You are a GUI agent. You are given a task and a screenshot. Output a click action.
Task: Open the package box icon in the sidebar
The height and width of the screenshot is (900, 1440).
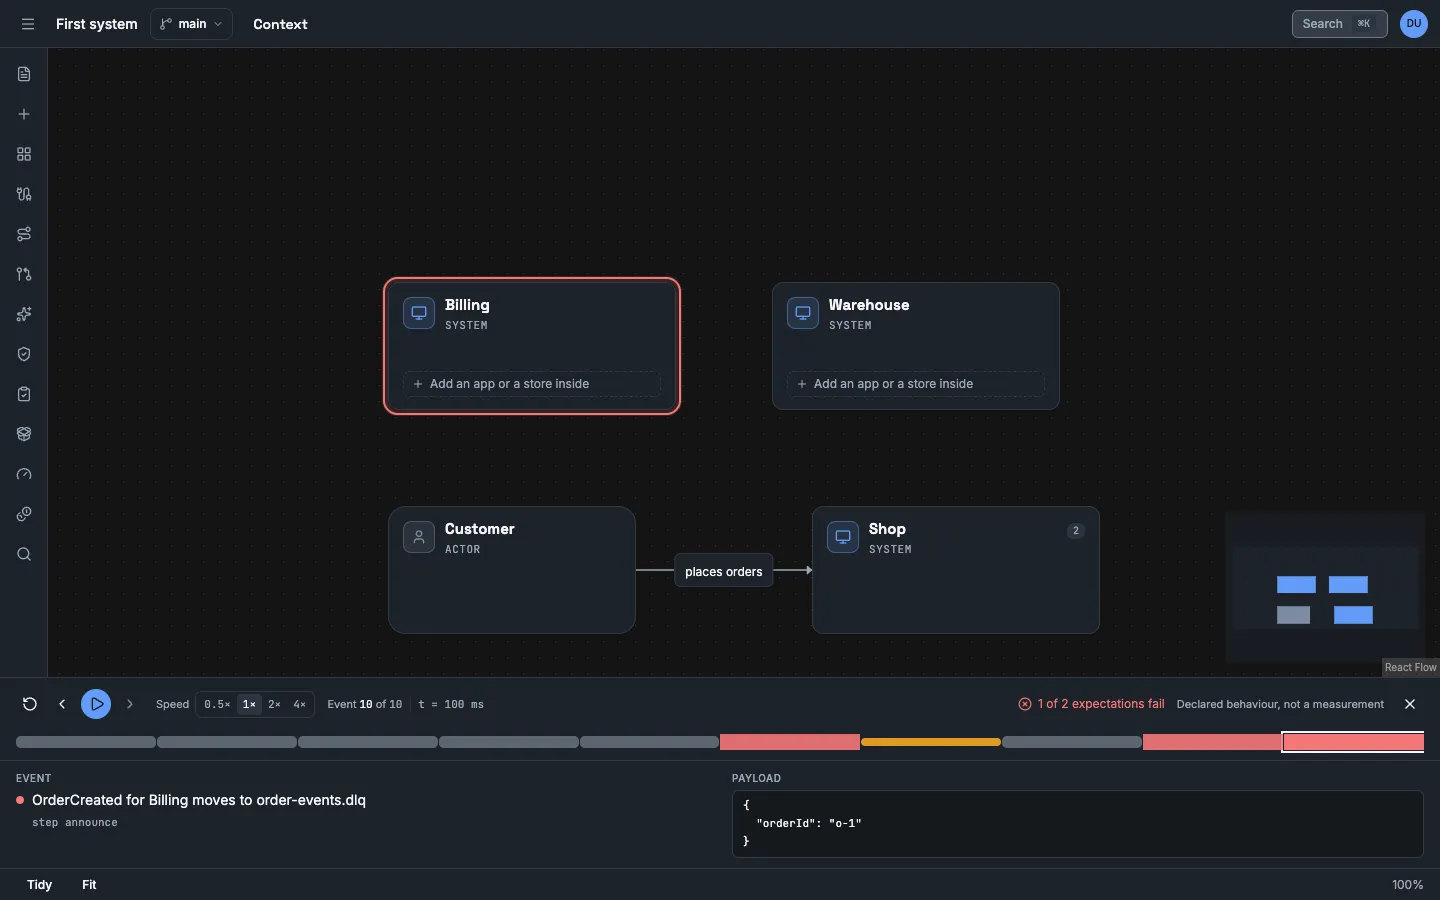point(24,434)
